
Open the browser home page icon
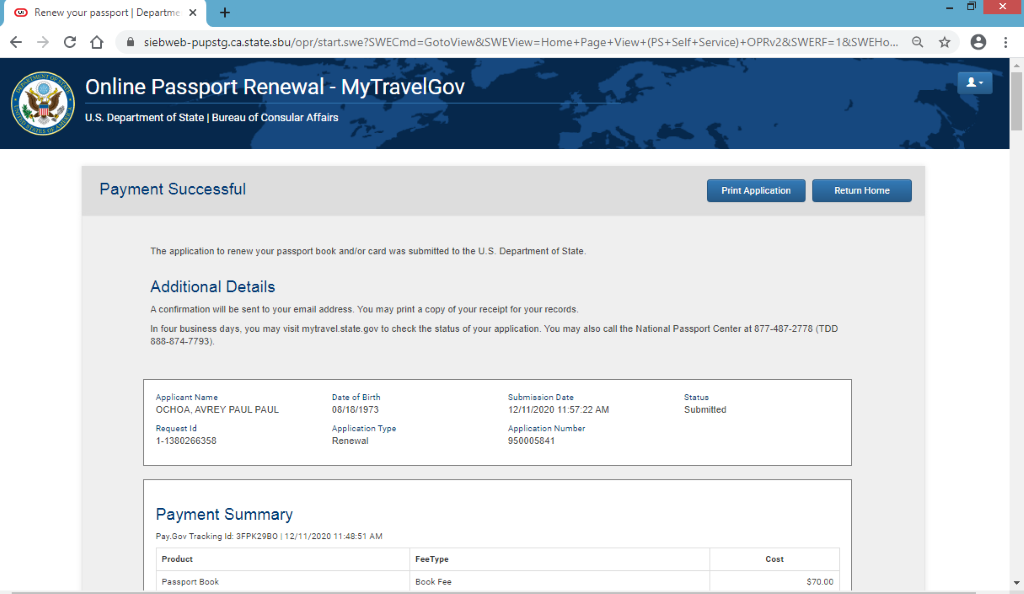(97, 42)
